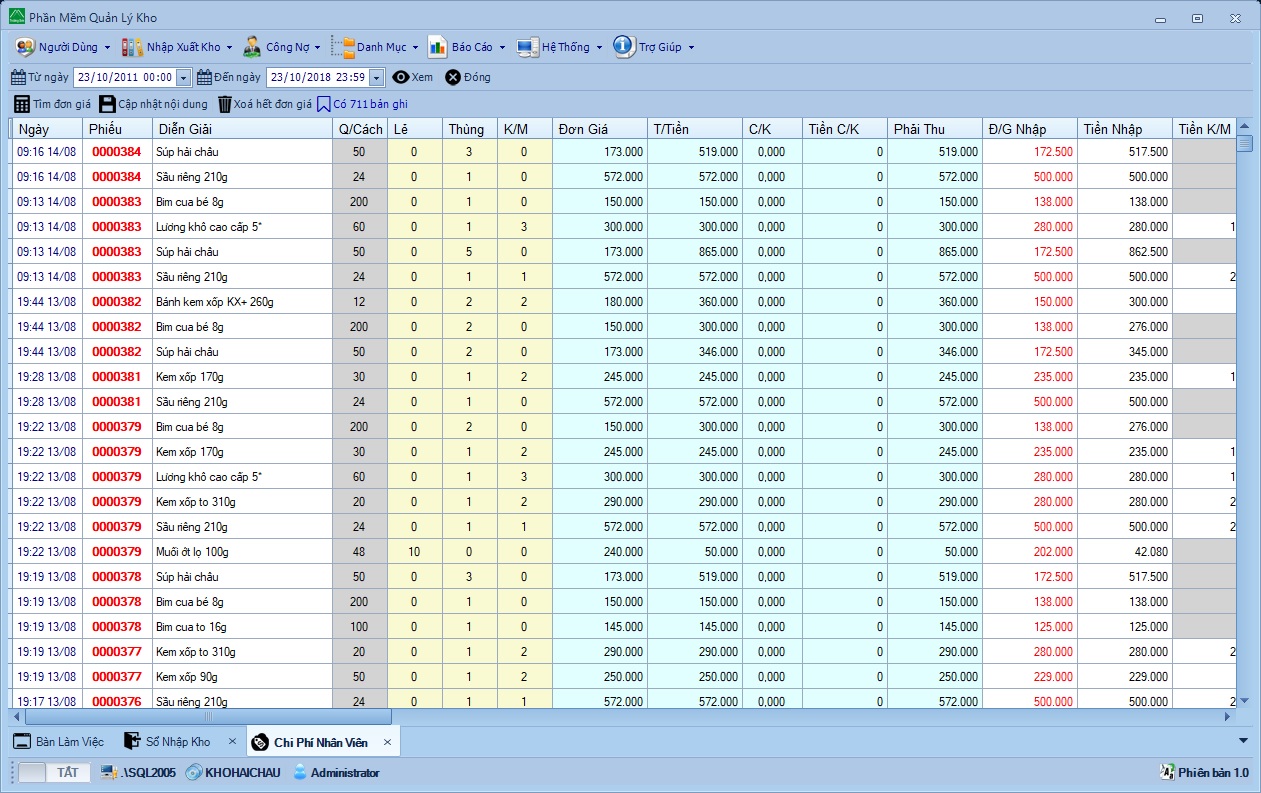Click the Người Dùng users icon
The image size is (1261, 793).
pyautogui.click(x=25, y=47)
